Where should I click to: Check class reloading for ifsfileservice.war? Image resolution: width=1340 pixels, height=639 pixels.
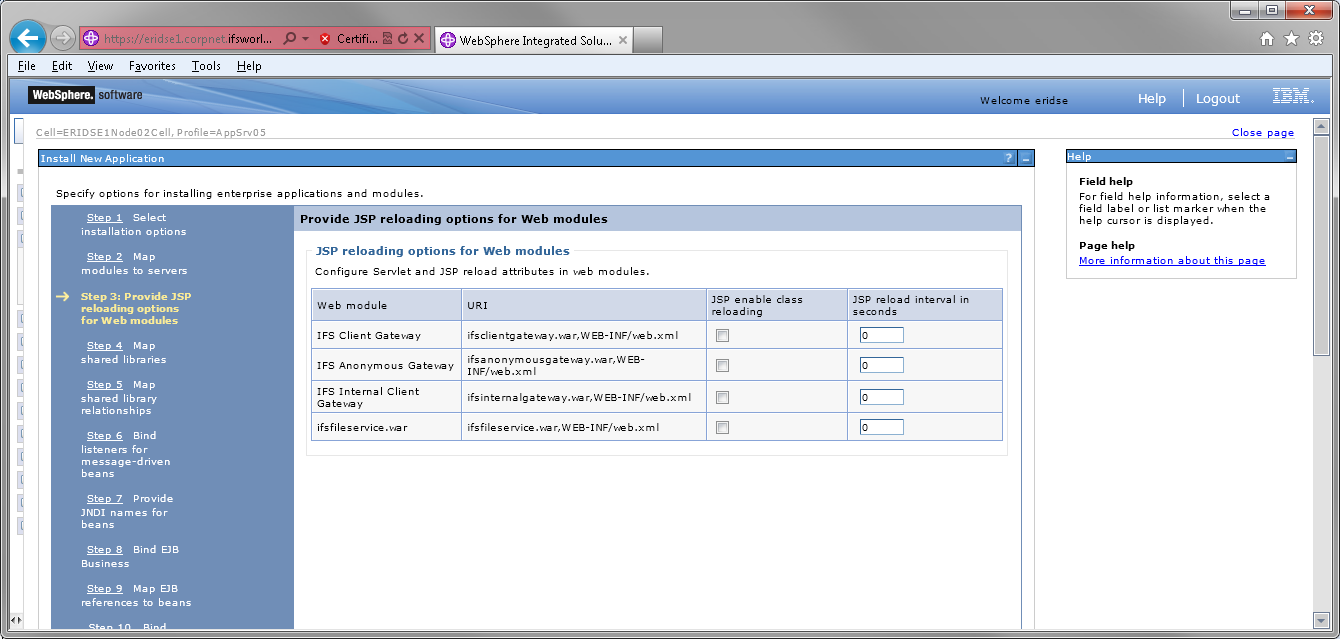click(722, 426)
